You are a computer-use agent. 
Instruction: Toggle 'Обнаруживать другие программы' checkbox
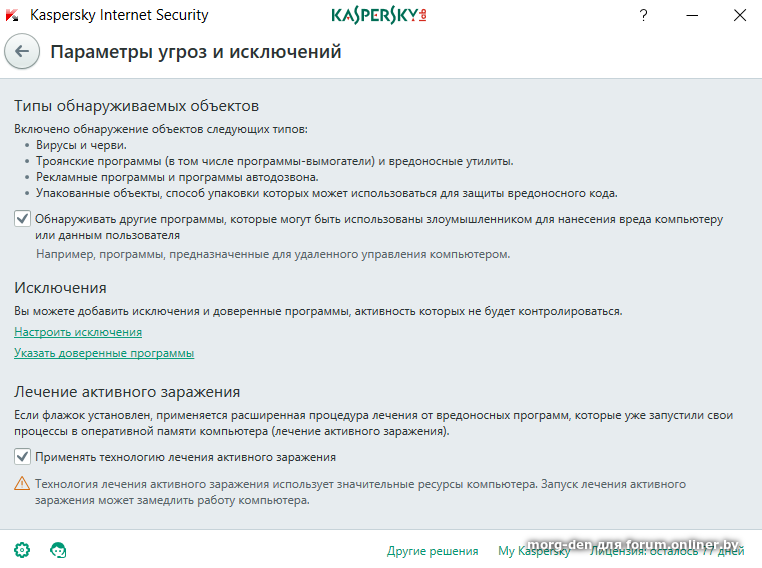click(22, 219)
